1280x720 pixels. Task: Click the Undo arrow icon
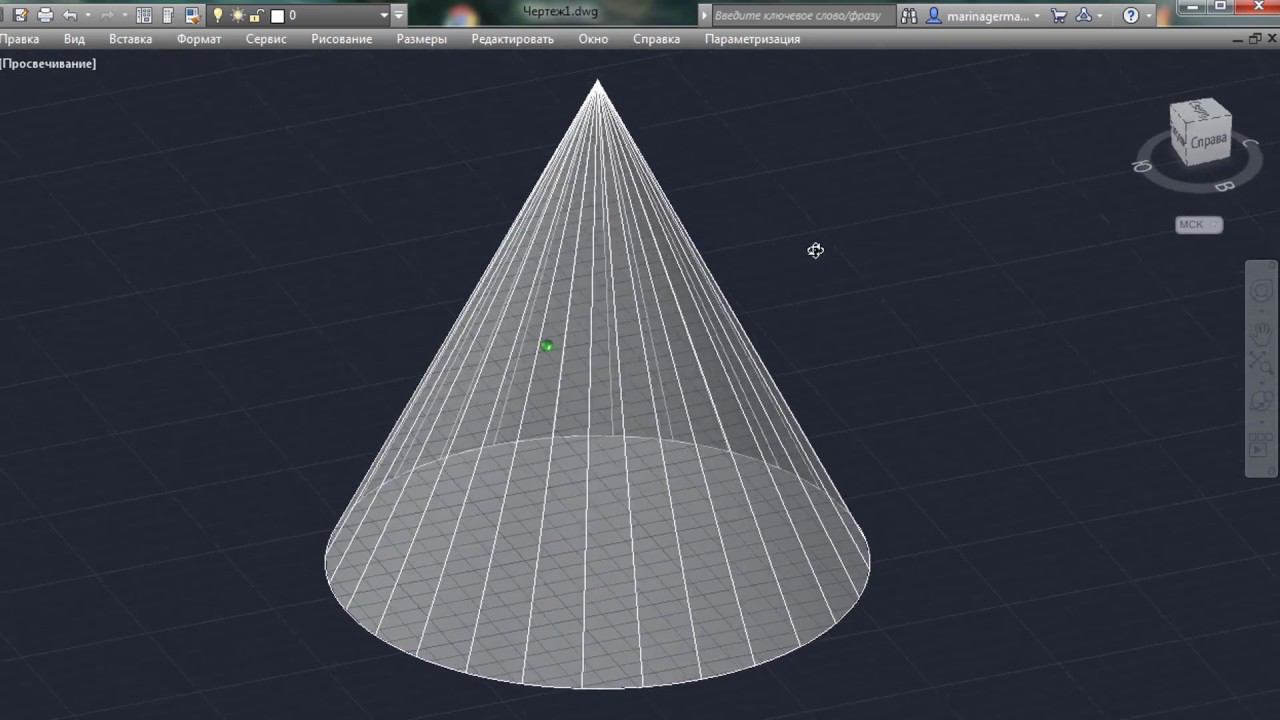[69, 15]
